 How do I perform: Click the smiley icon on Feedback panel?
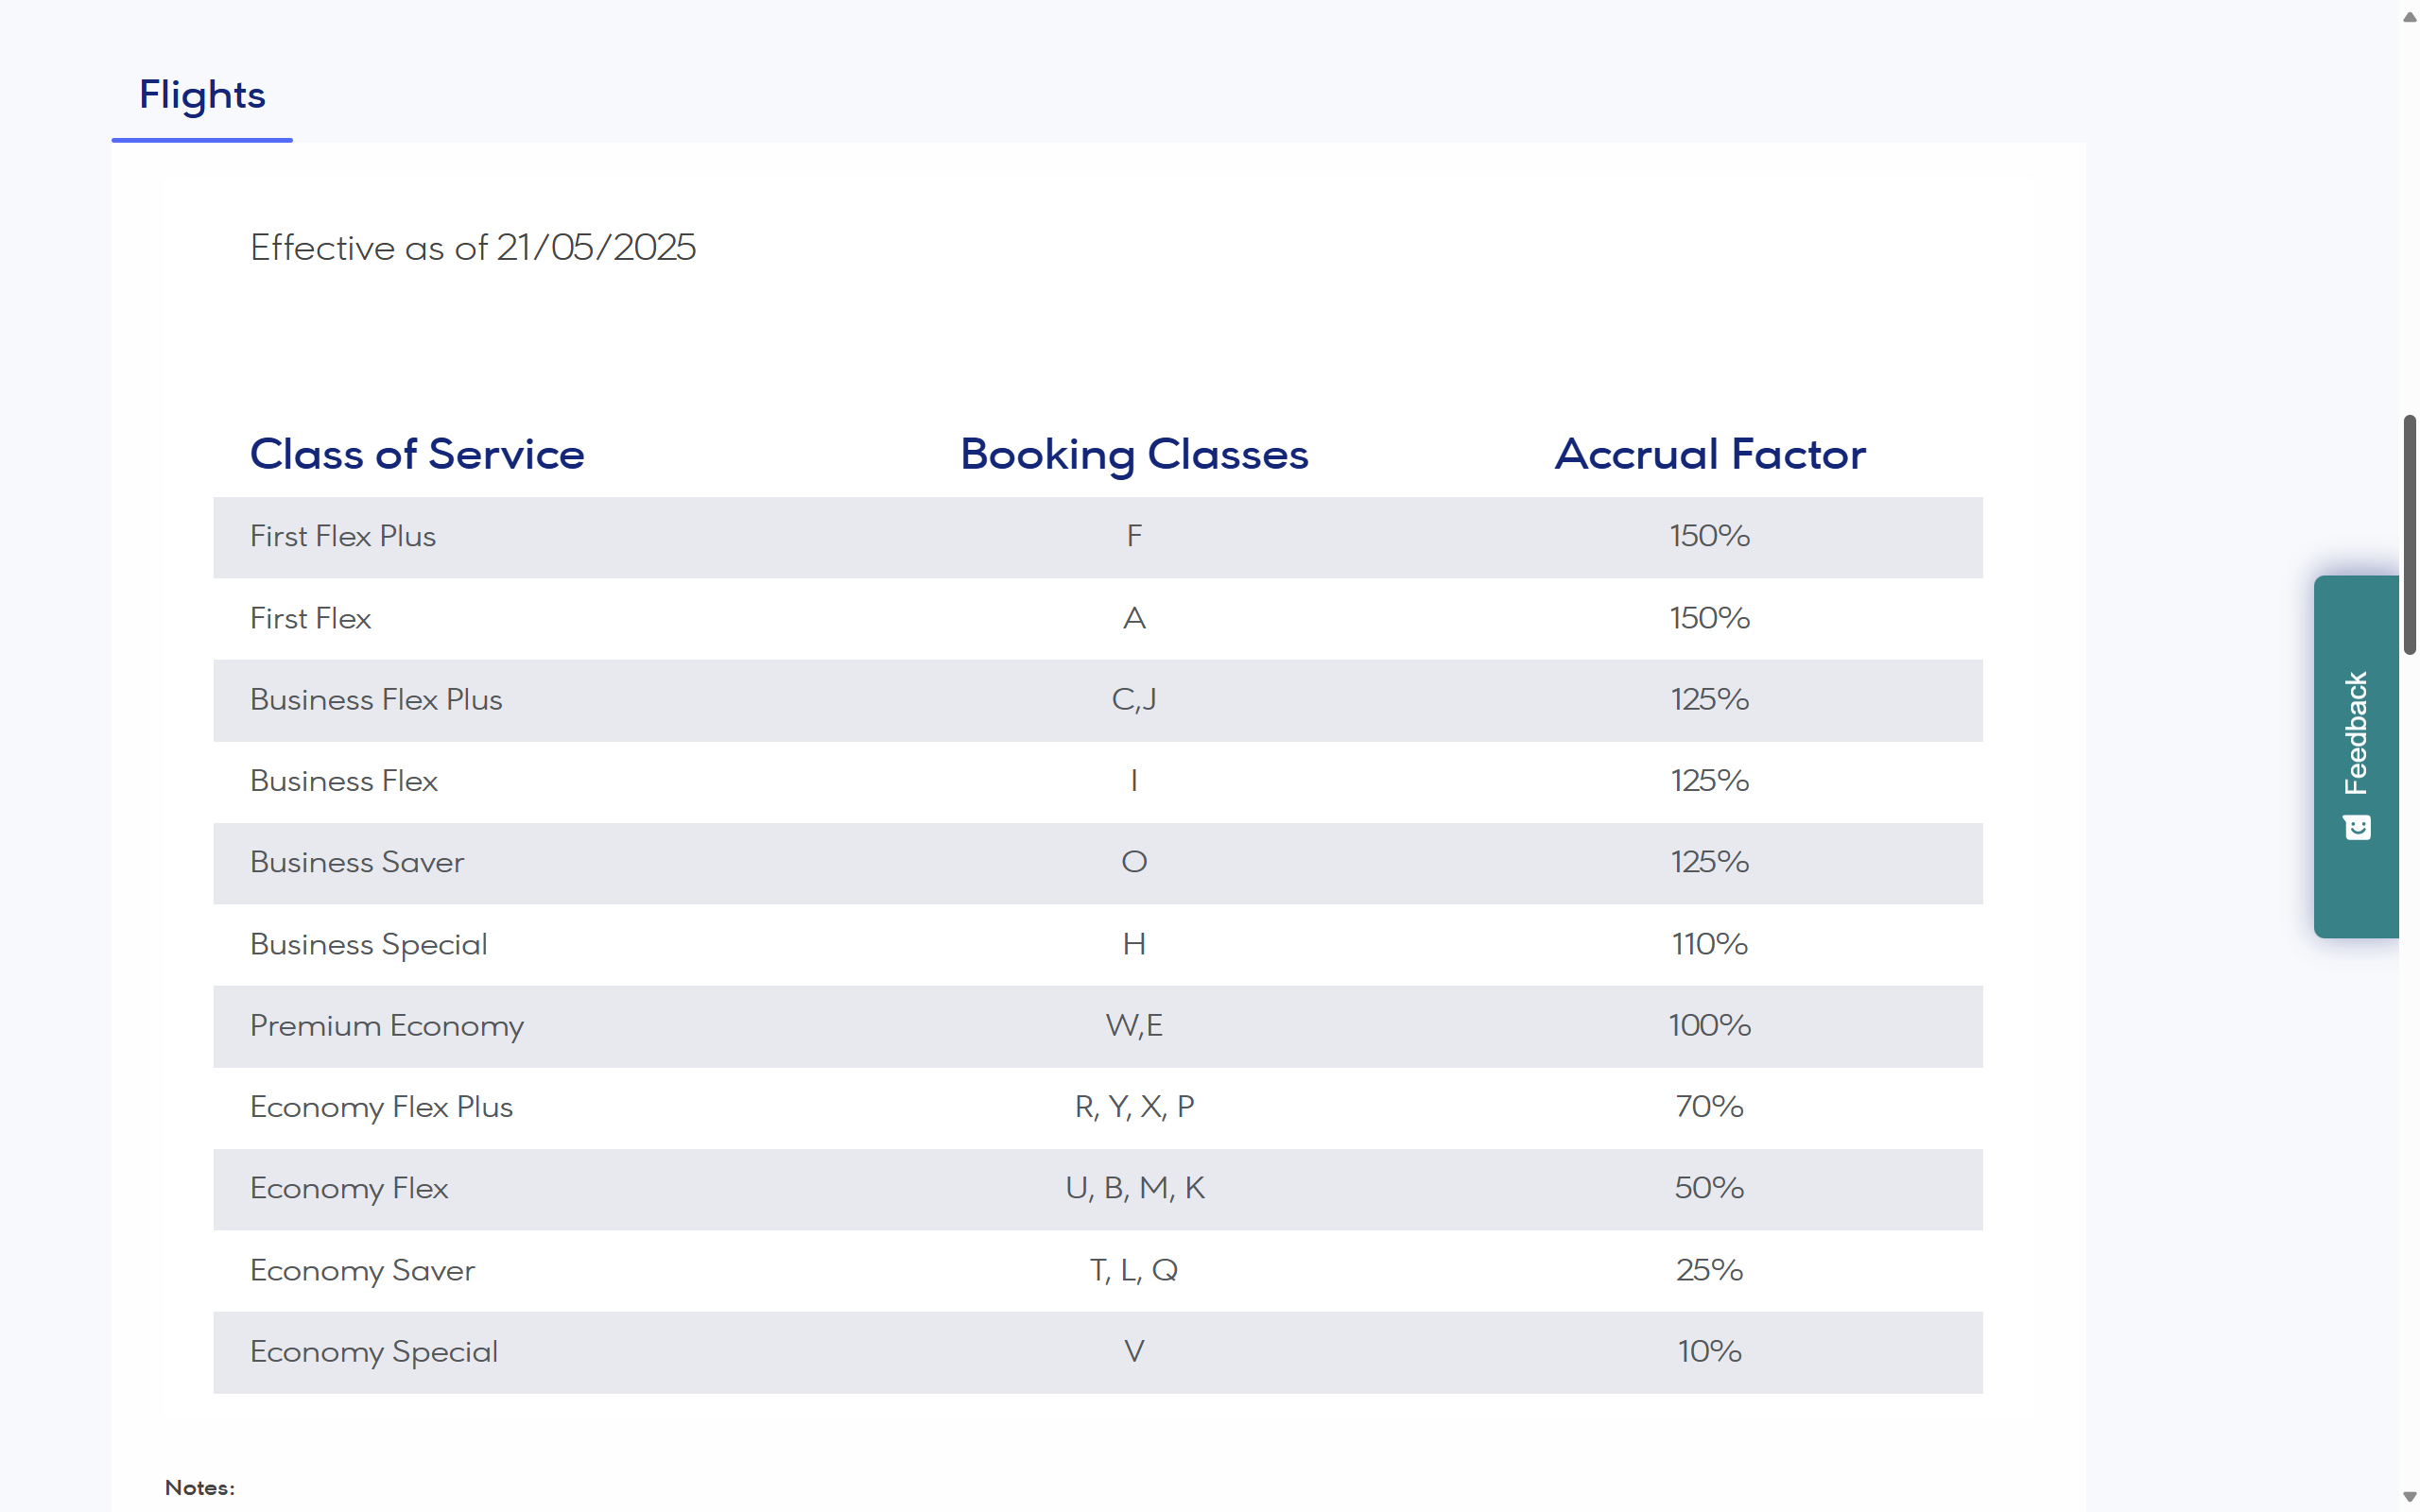(x=2357, y=827)
